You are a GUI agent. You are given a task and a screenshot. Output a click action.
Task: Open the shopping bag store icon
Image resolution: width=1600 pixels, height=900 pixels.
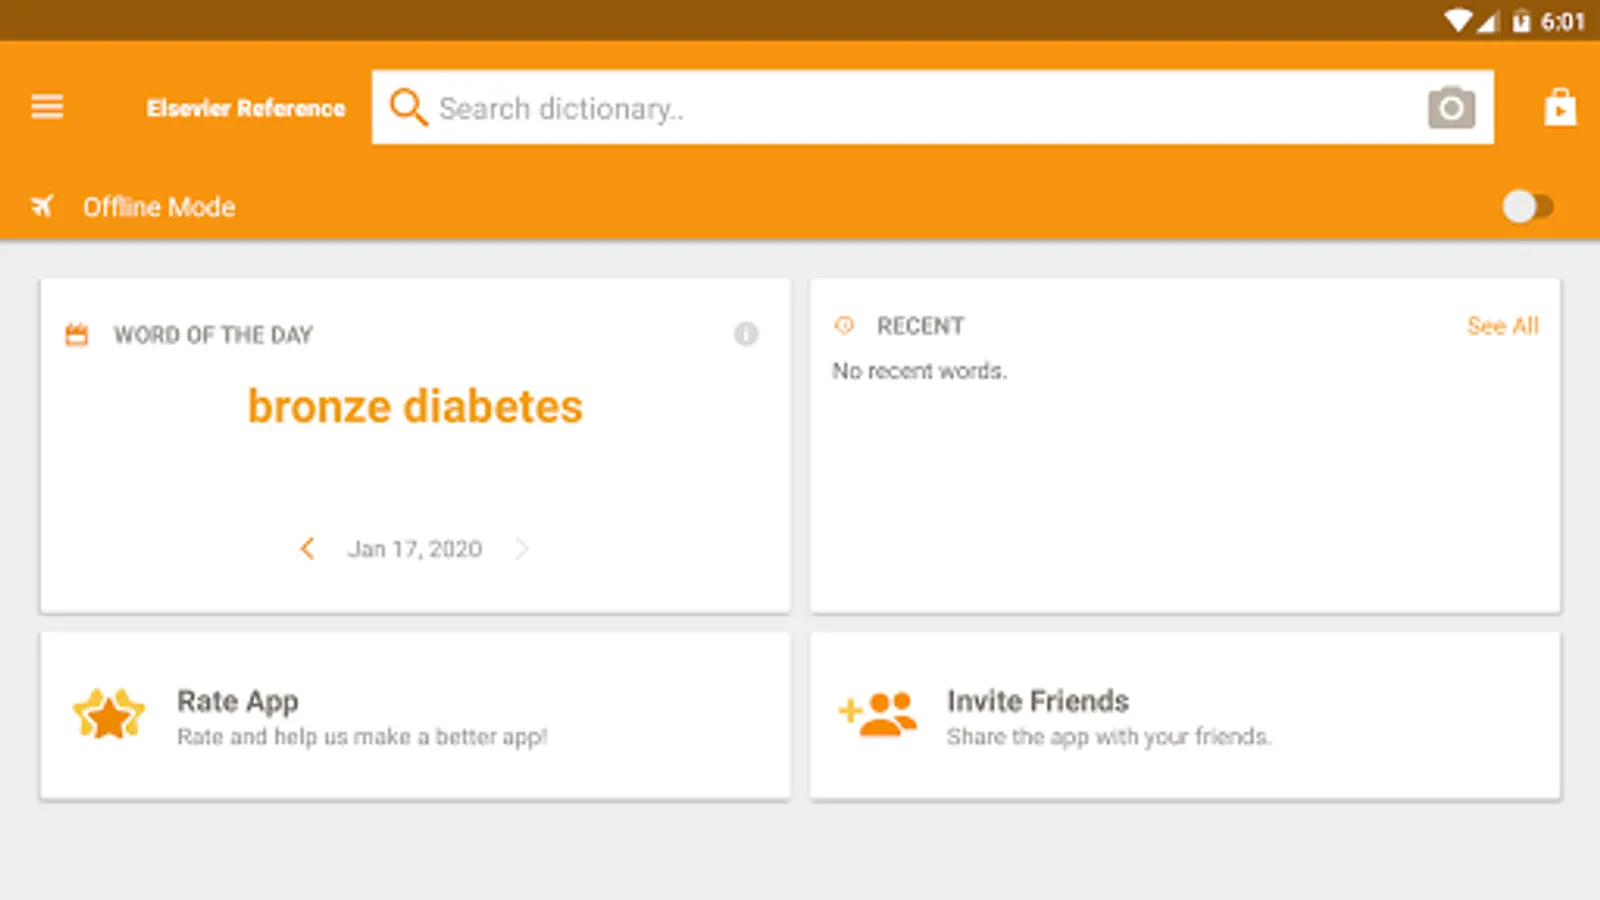pos(1560,107)
